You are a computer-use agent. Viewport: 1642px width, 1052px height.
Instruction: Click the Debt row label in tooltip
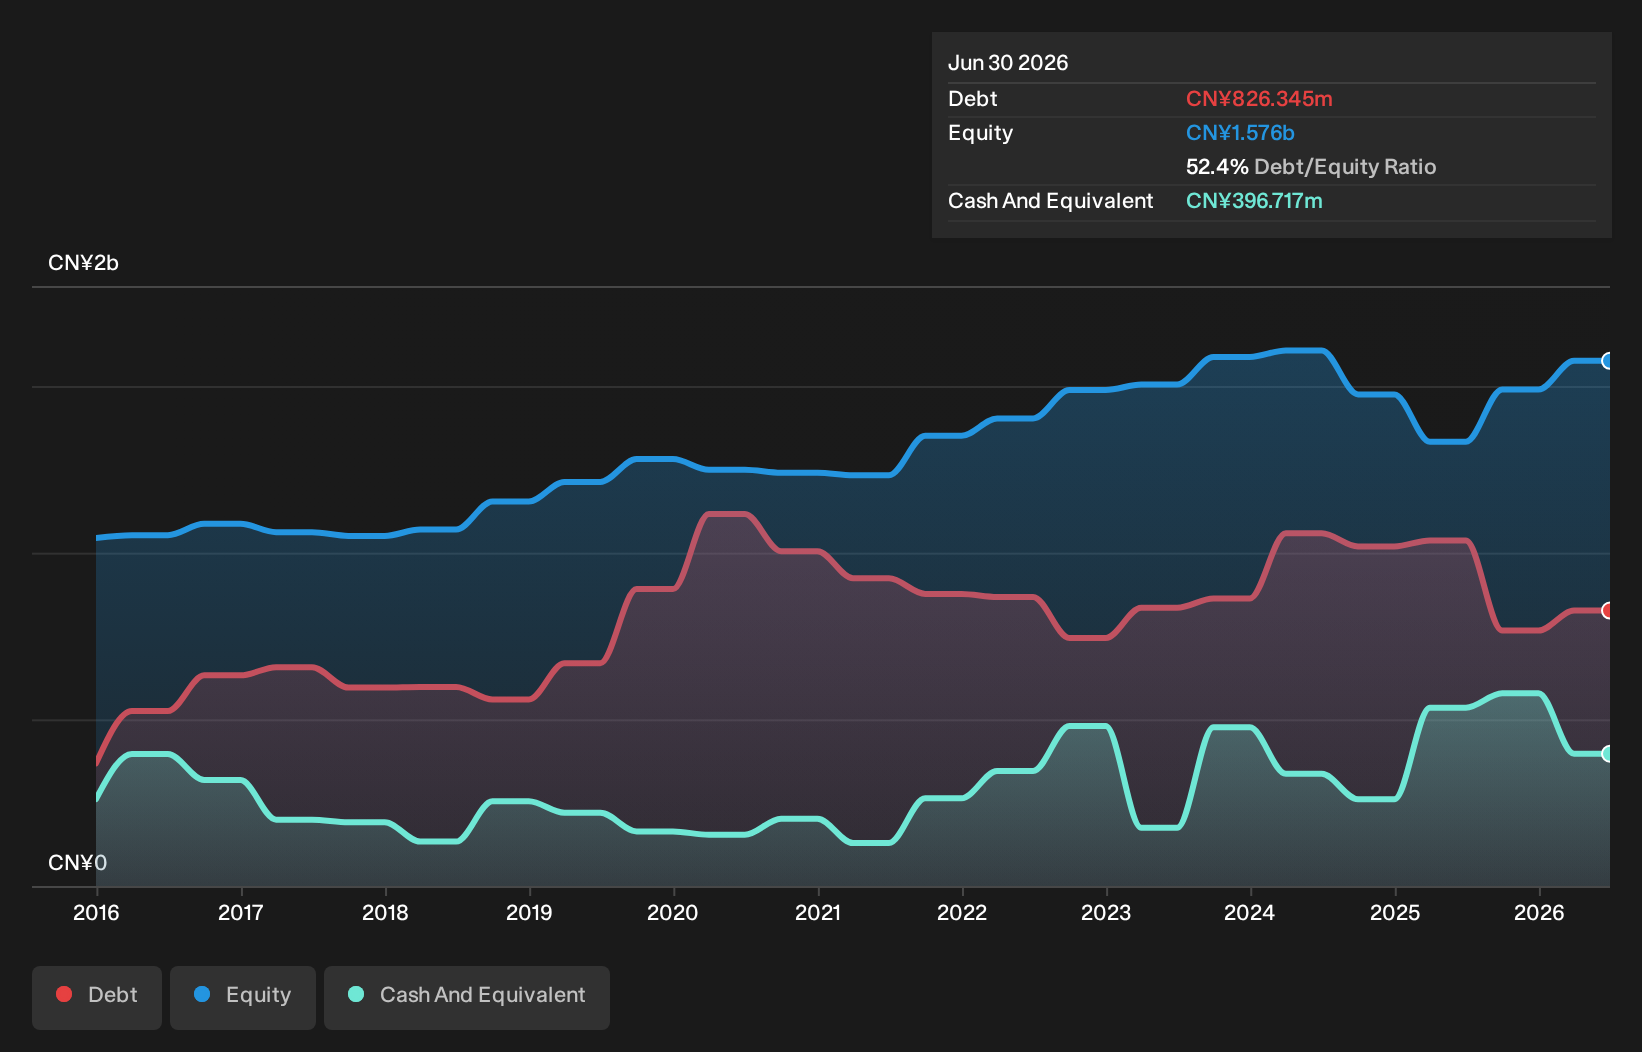tap(973, 99)
